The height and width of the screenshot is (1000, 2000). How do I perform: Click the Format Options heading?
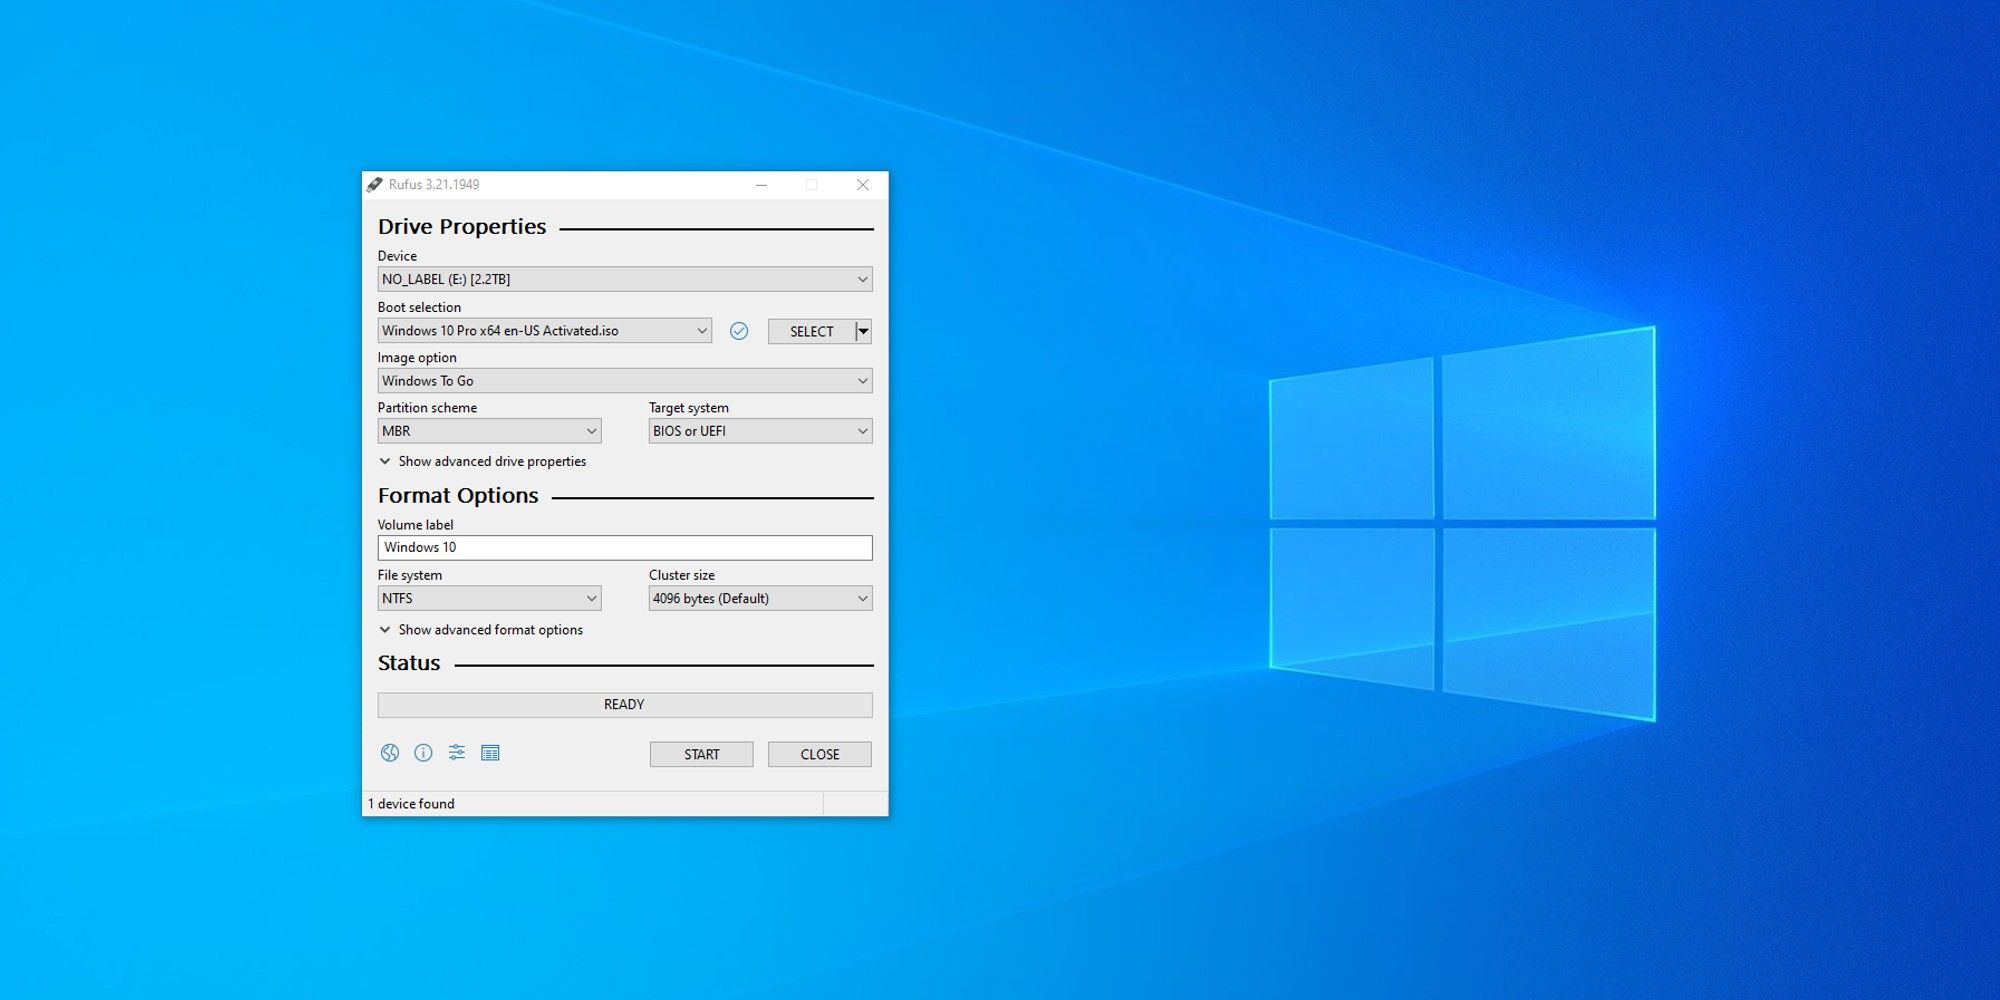tap(458, 495)
